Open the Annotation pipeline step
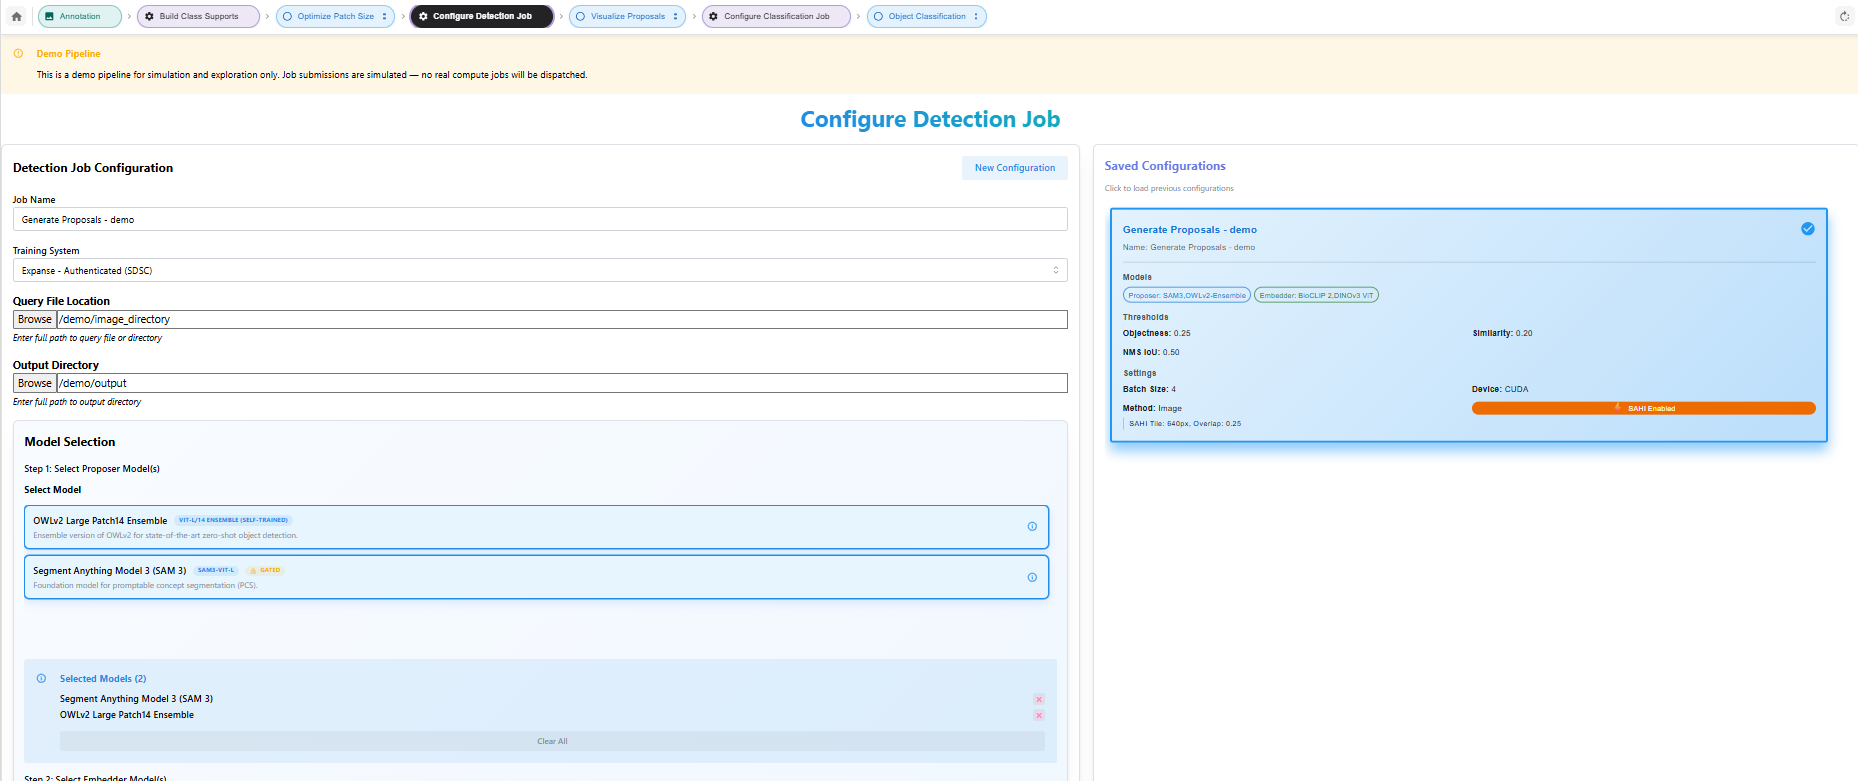 tap(79, 16)
